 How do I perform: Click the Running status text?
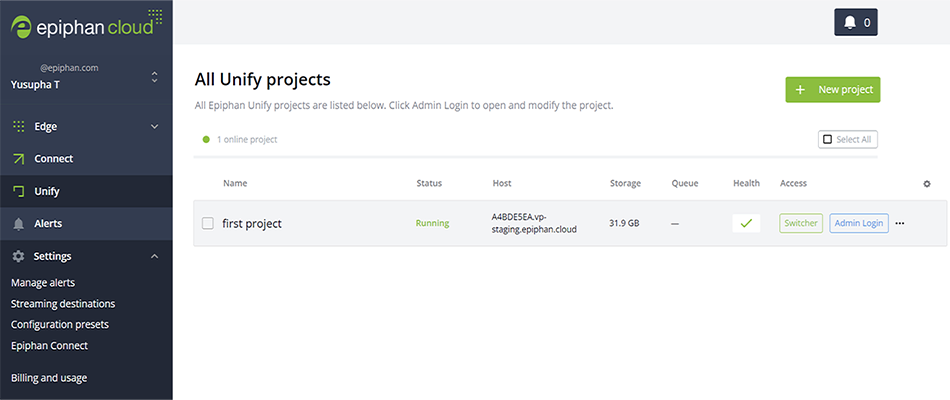click(x=432, y=223)
